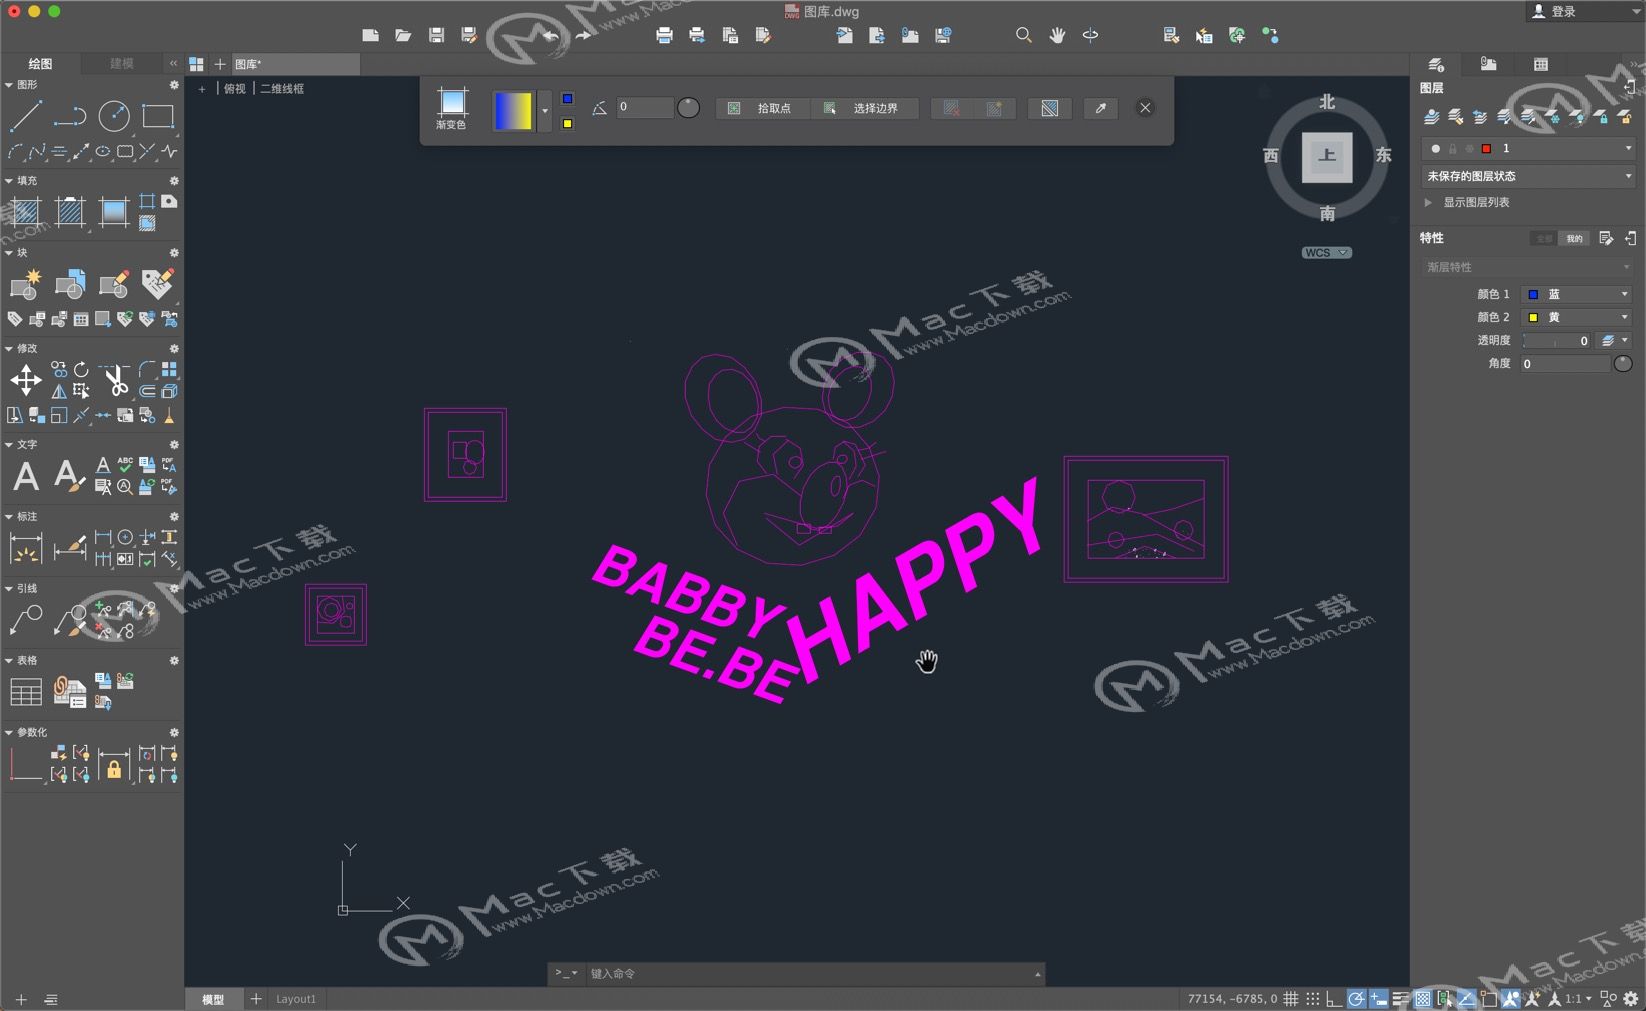Collapse the '图形' section in tool panel
This screenshot has width=1646, height=1011.
click(9, 85)
